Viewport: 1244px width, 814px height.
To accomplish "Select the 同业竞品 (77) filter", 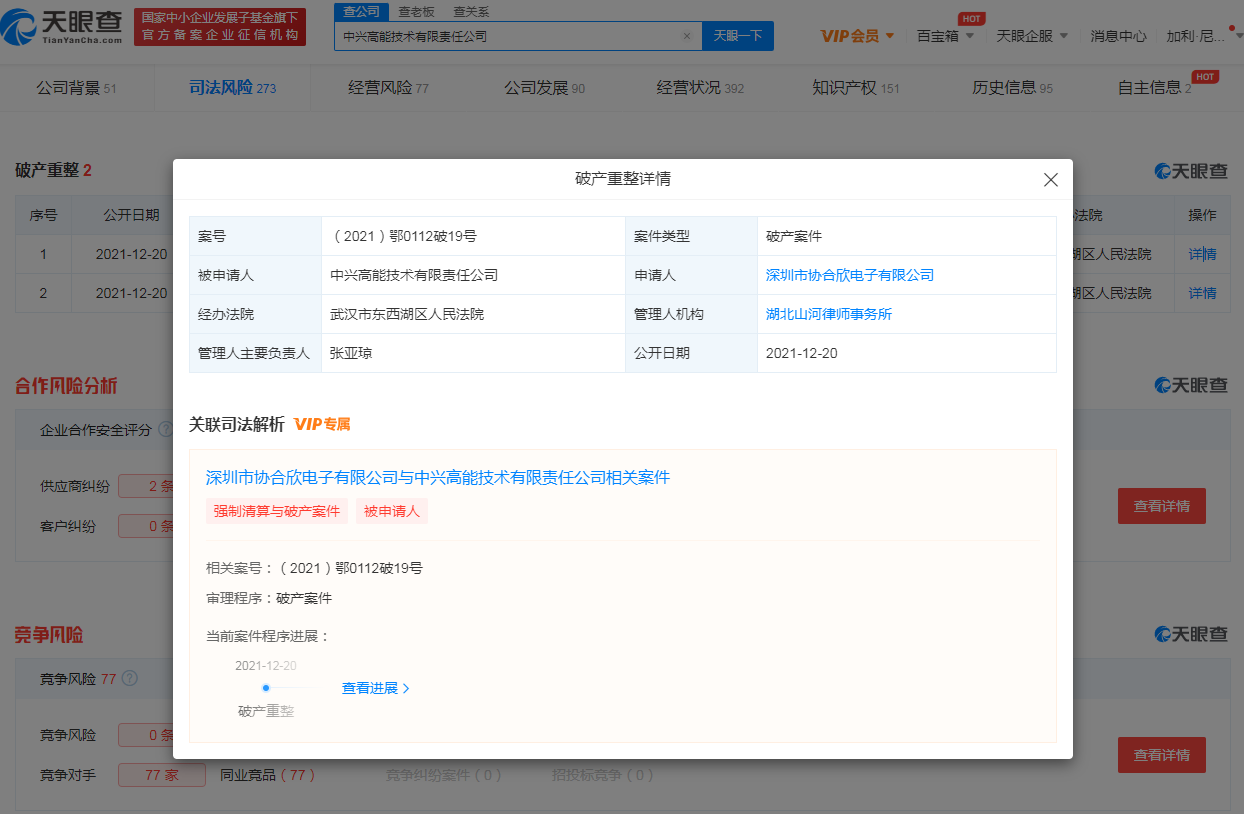I will point(268,775).
